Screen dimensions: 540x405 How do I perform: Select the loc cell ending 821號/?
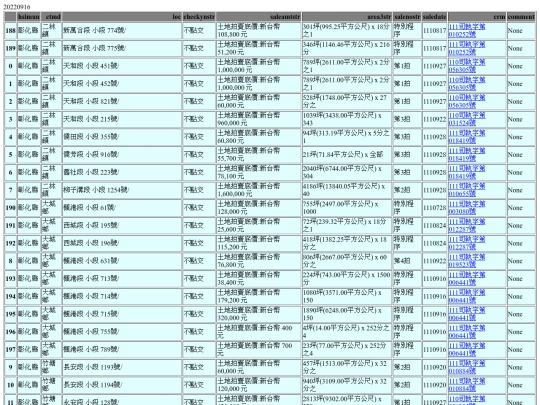pyautogui.click(x=122, y=102)
